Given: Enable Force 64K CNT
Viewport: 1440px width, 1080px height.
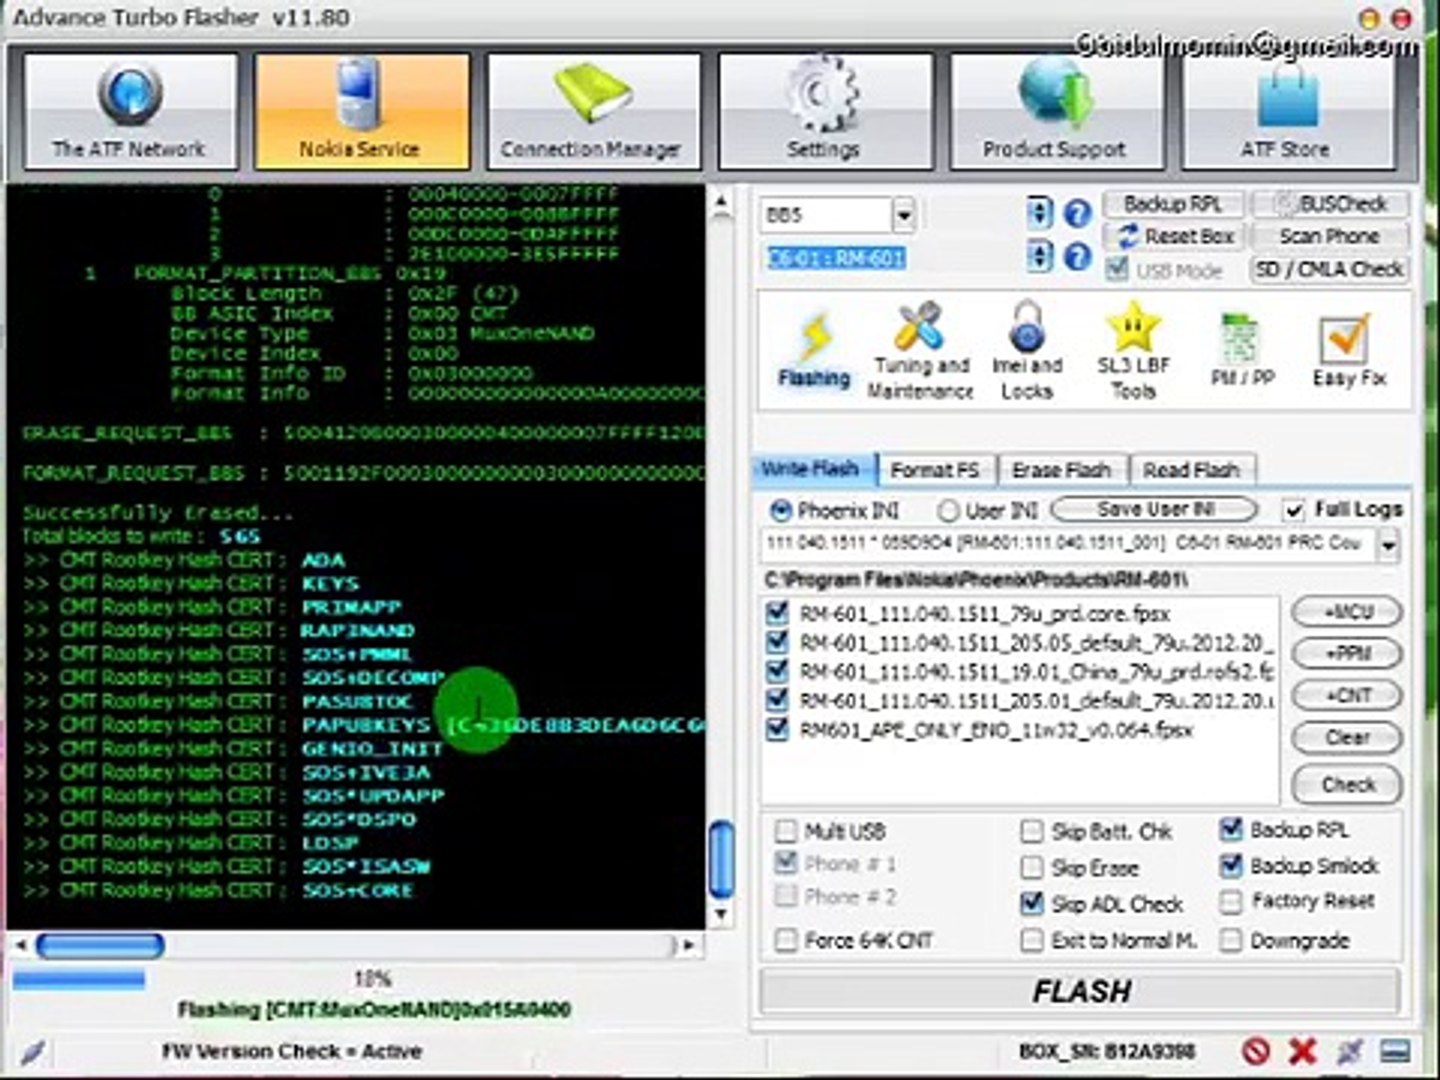Looking at the screenshot, I should (786, 940).
